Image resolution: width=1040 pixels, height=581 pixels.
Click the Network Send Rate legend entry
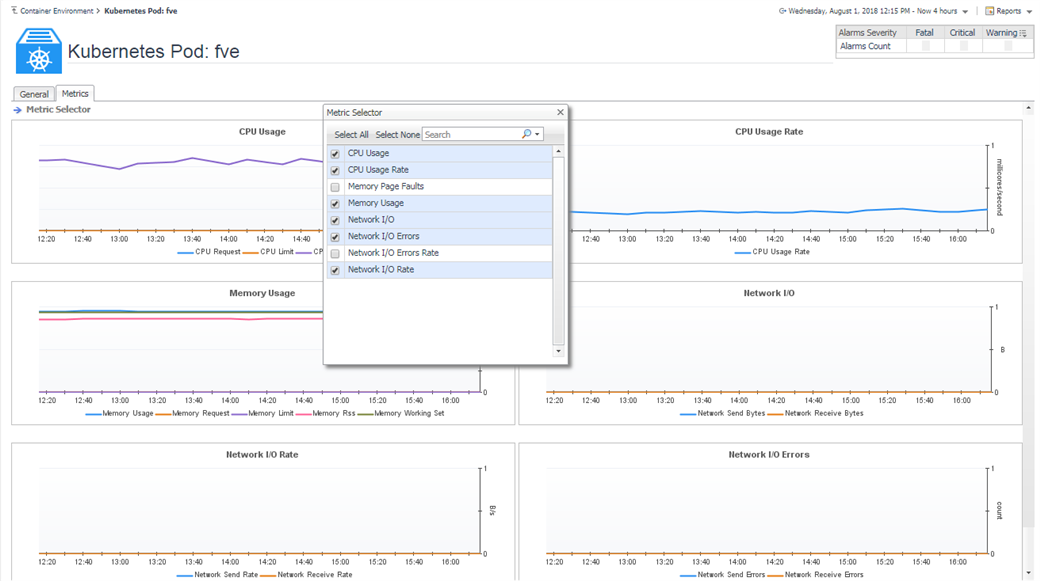218,575
